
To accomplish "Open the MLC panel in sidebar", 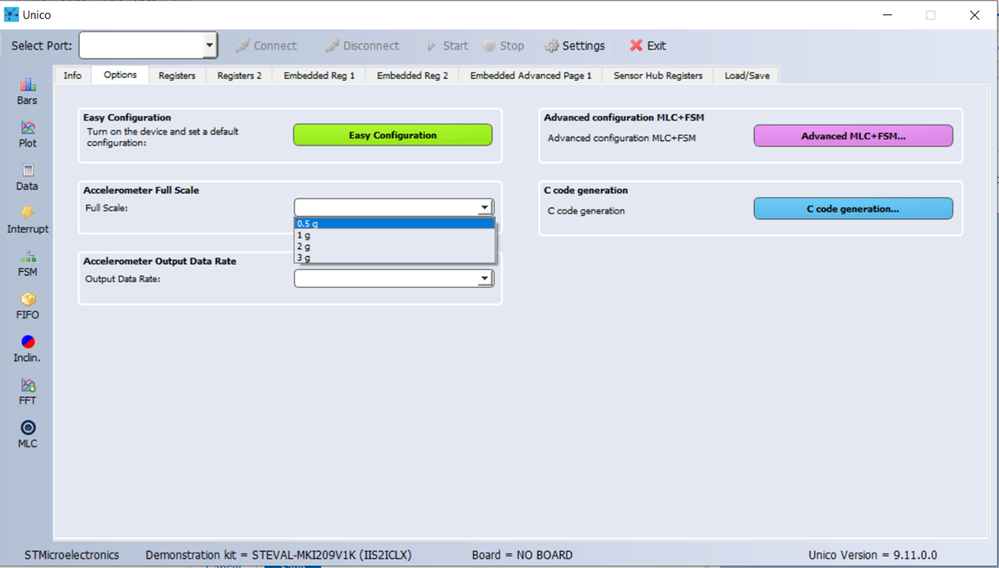I will click(x=27, y=435).
